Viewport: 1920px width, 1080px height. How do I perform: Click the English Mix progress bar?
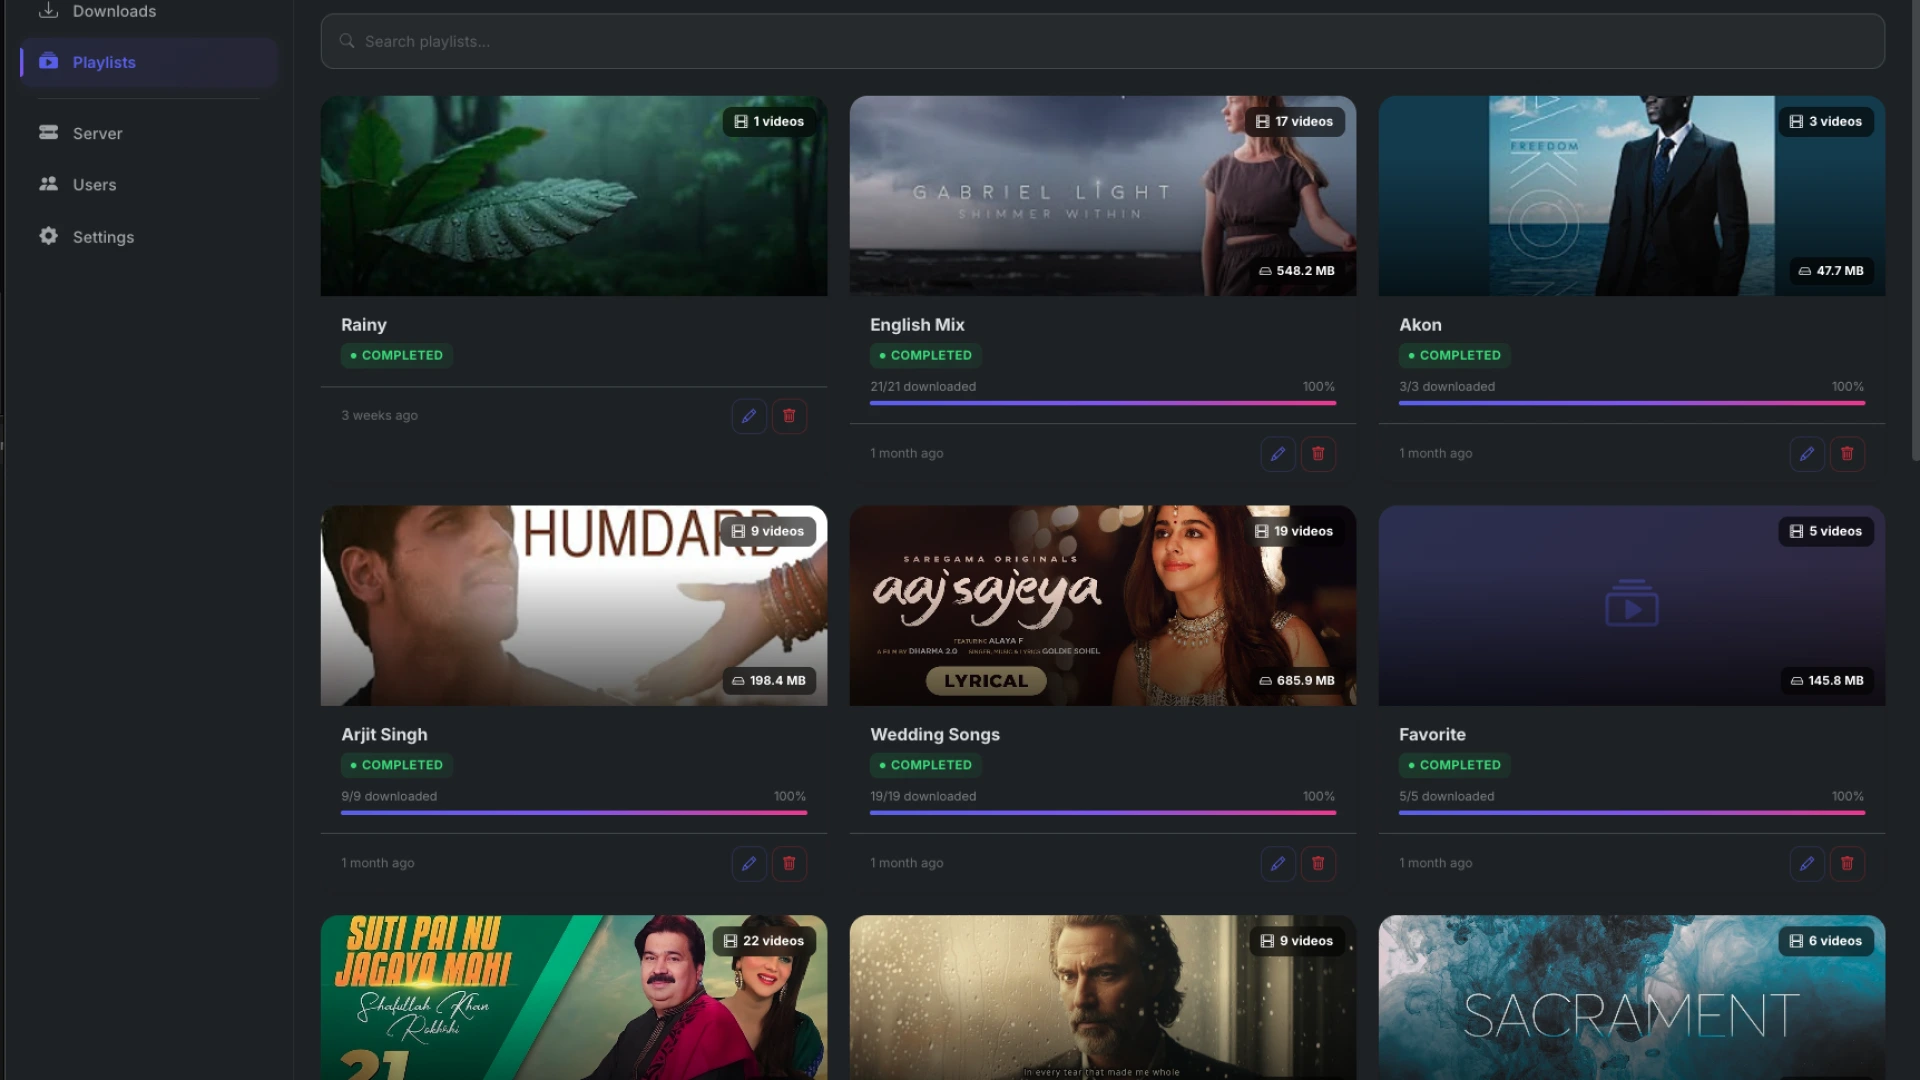point(1102,403)
